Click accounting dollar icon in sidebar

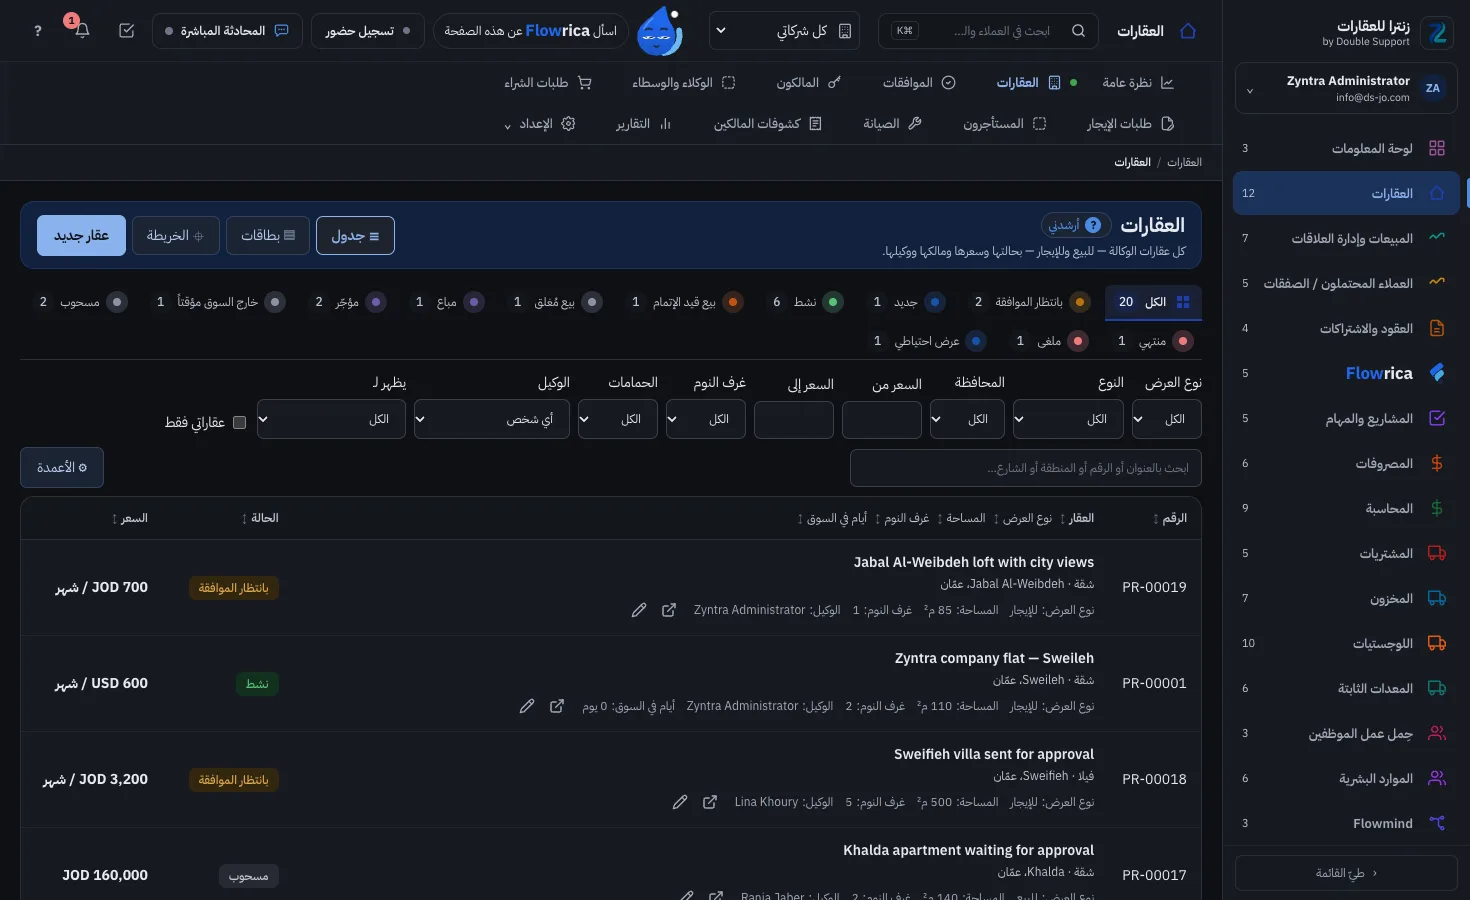(1437, 508)
